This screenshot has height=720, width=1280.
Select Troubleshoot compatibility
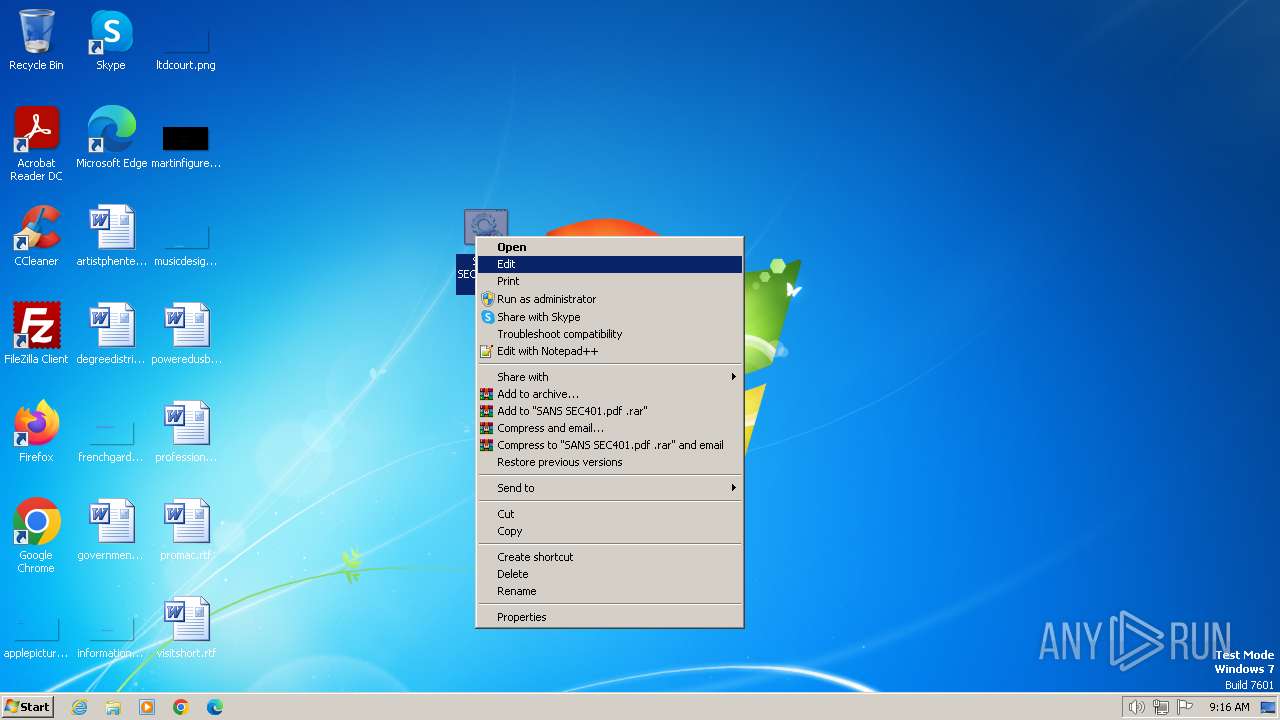pyautogui.click(x=610, y=334)
